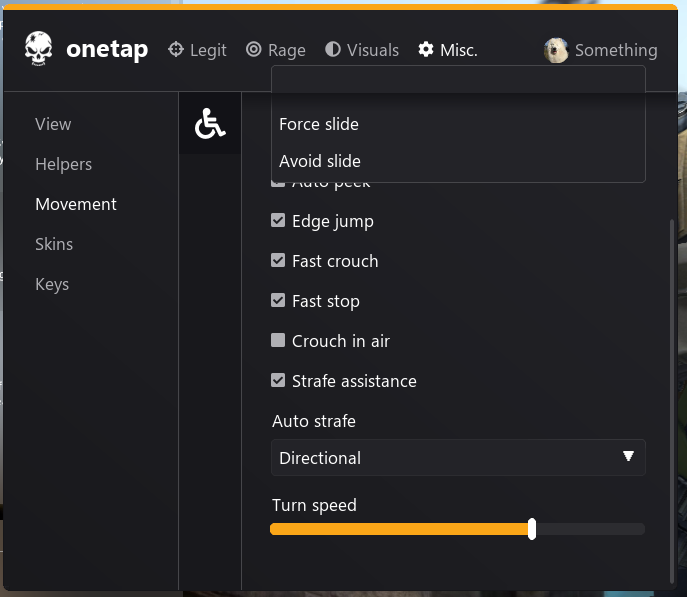This screenshot has width=687, height=597.
Task: Select the wheelchair movement icon tab
Action: pyautogui.click(x=210, y=123)
